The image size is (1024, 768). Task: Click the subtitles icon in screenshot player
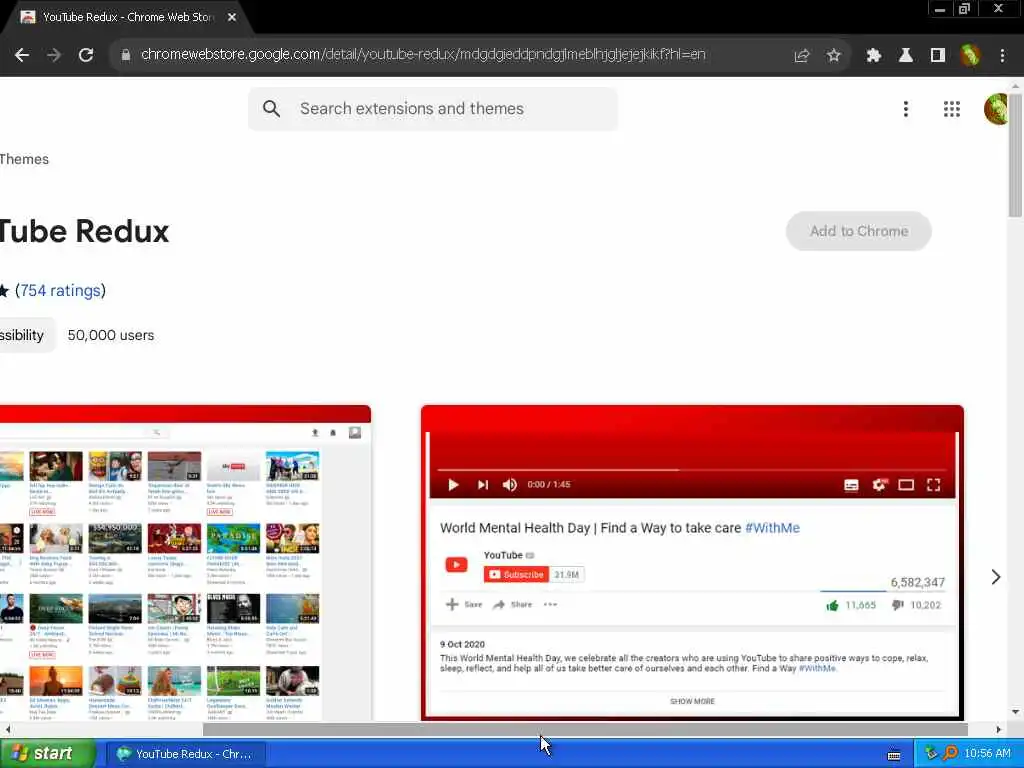pos(851,485)
